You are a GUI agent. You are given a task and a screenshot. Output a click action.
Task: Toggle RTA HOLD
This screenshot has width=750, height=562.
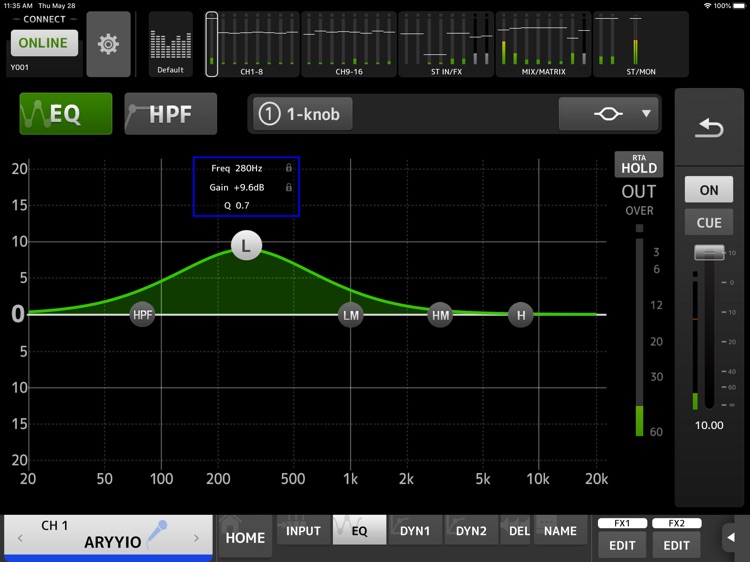pos(639,164)
